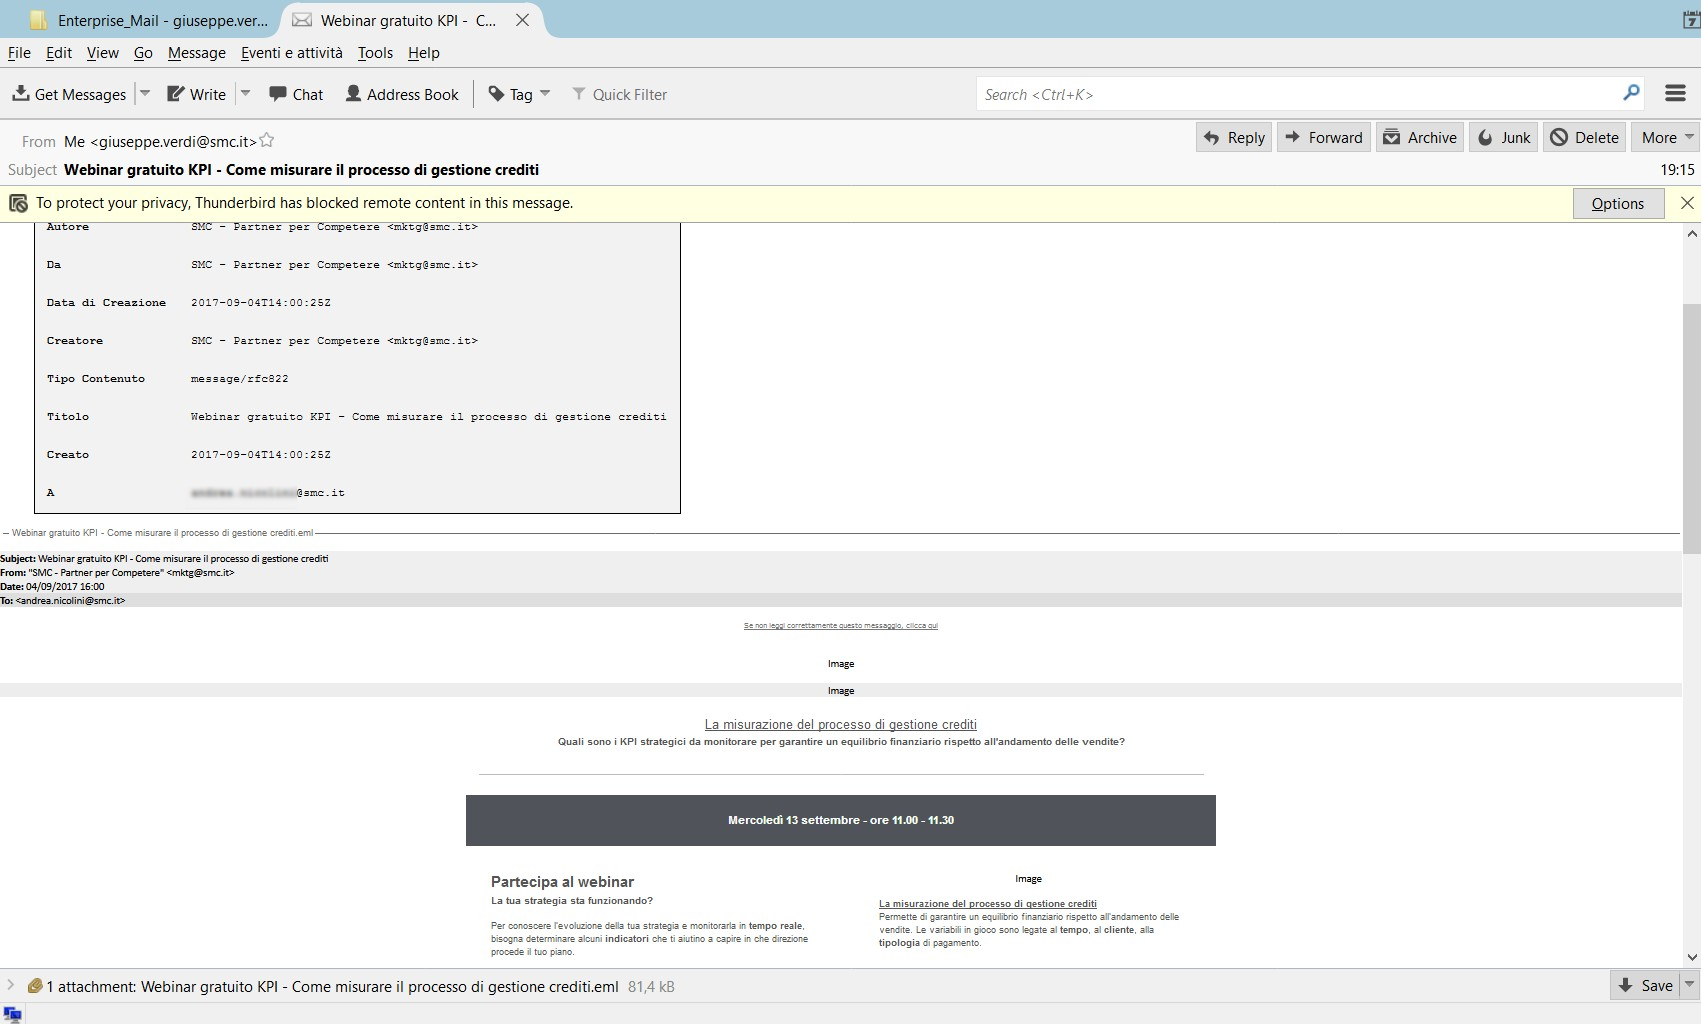Click Write to compose a new message

pyautogui.click(x=196, y=94)
